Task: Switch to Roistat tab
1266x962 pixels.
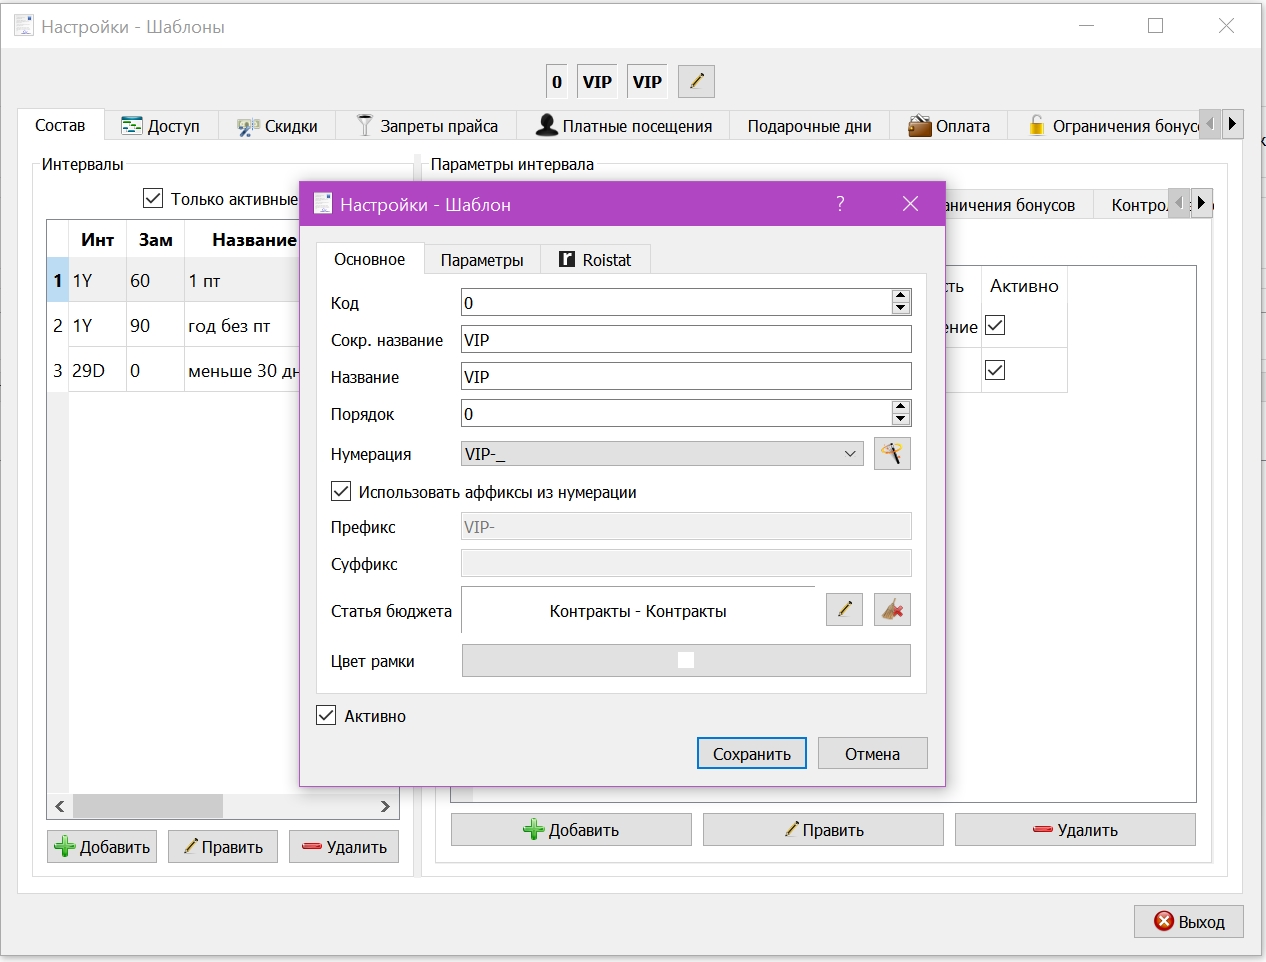Action: (595, 260)
